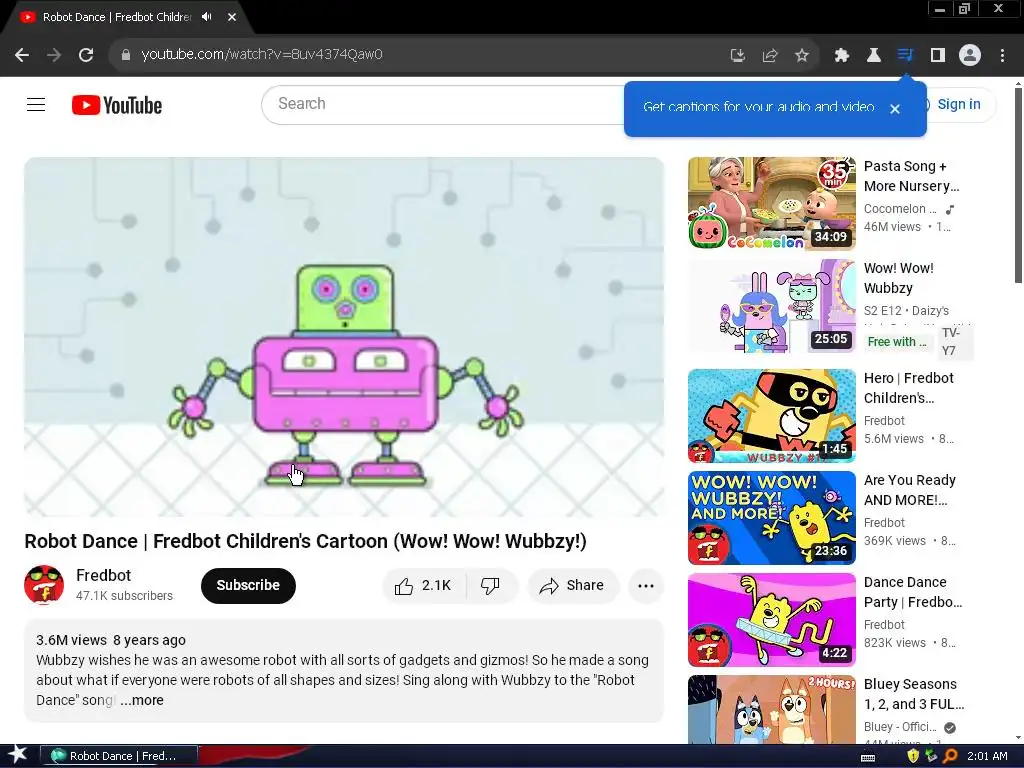Open Chrome Labs flask icon
The height and width of the screenshot is (768, 1024).
click(x=873, y=55)
